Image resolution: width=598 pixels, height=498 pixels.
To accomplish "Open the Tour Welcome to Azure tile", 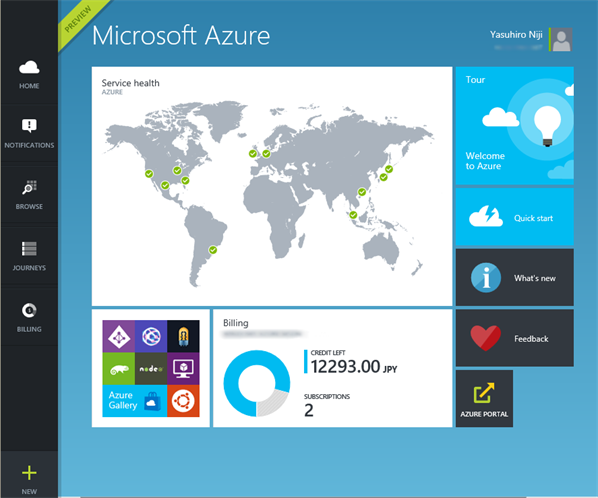I will 514,125.
